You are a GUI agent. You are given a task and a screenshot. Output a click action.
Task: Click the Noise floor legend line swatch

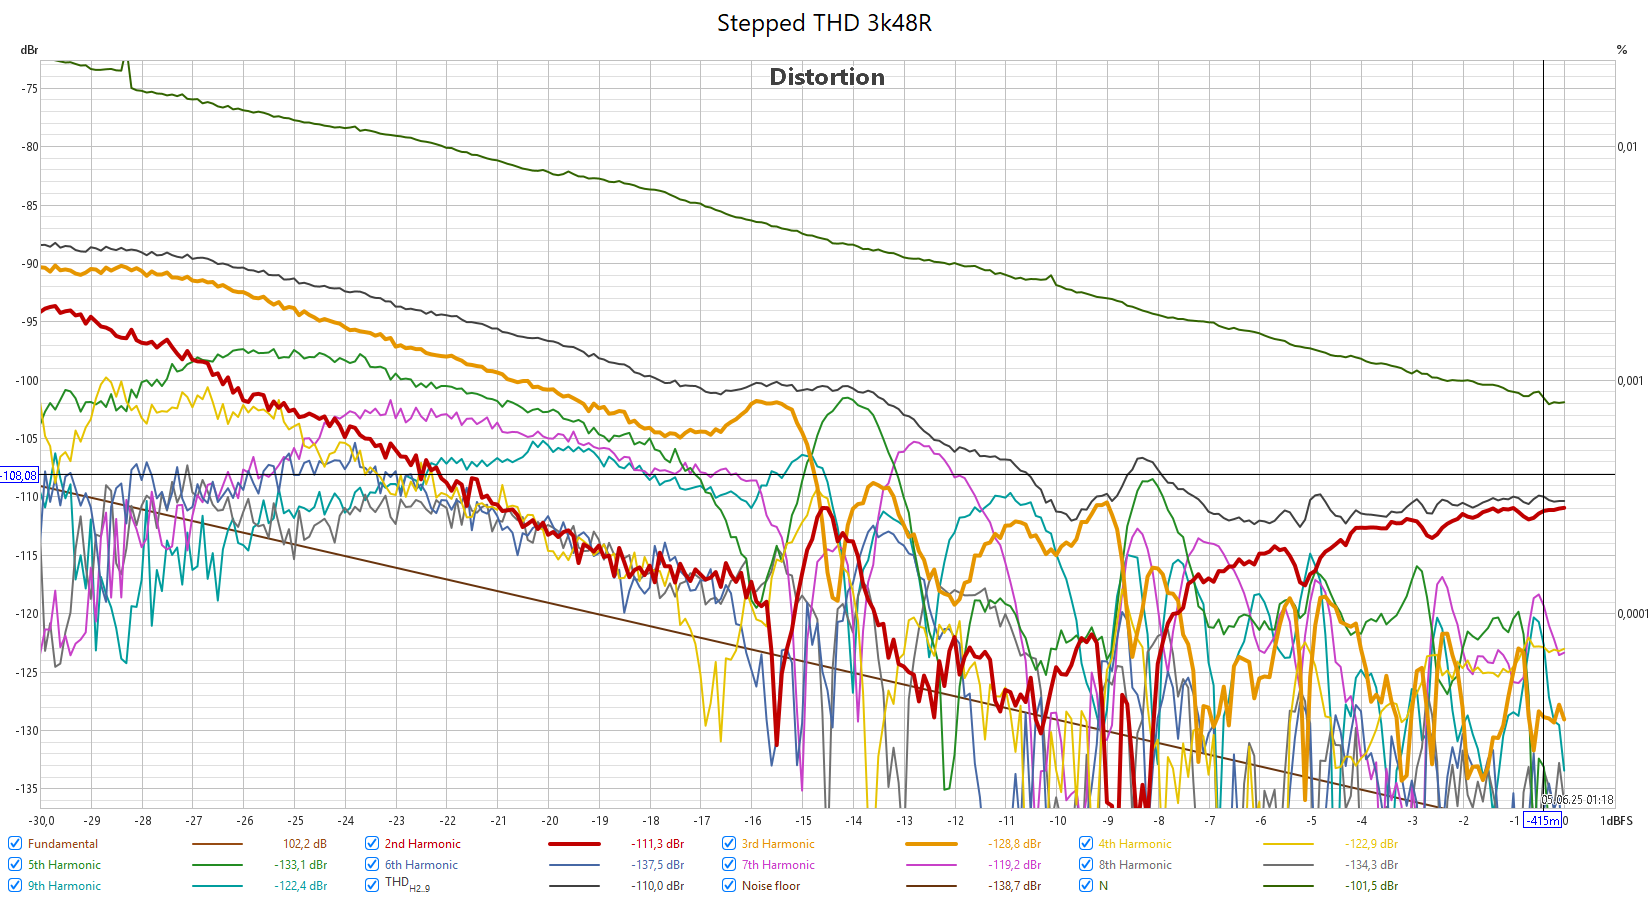[x=931, y=886]
